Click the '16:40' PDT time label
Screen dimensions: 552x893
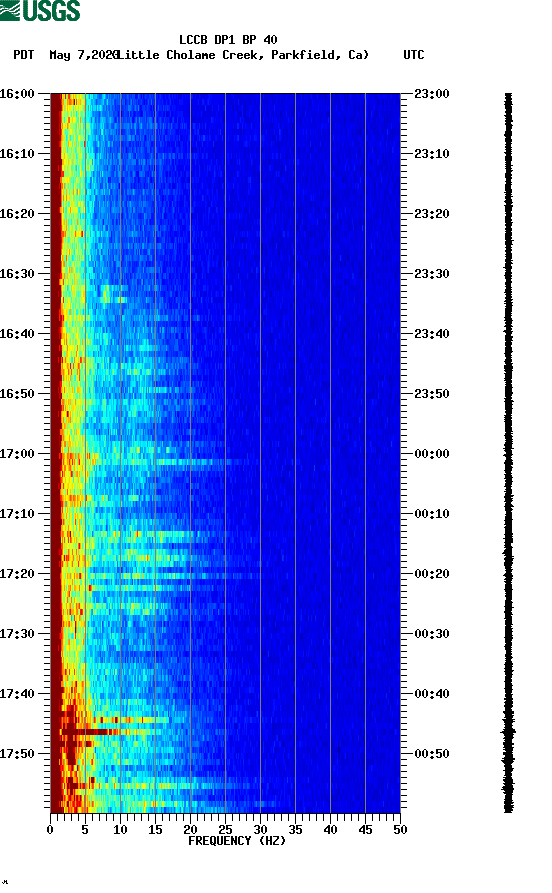point(17,334)
